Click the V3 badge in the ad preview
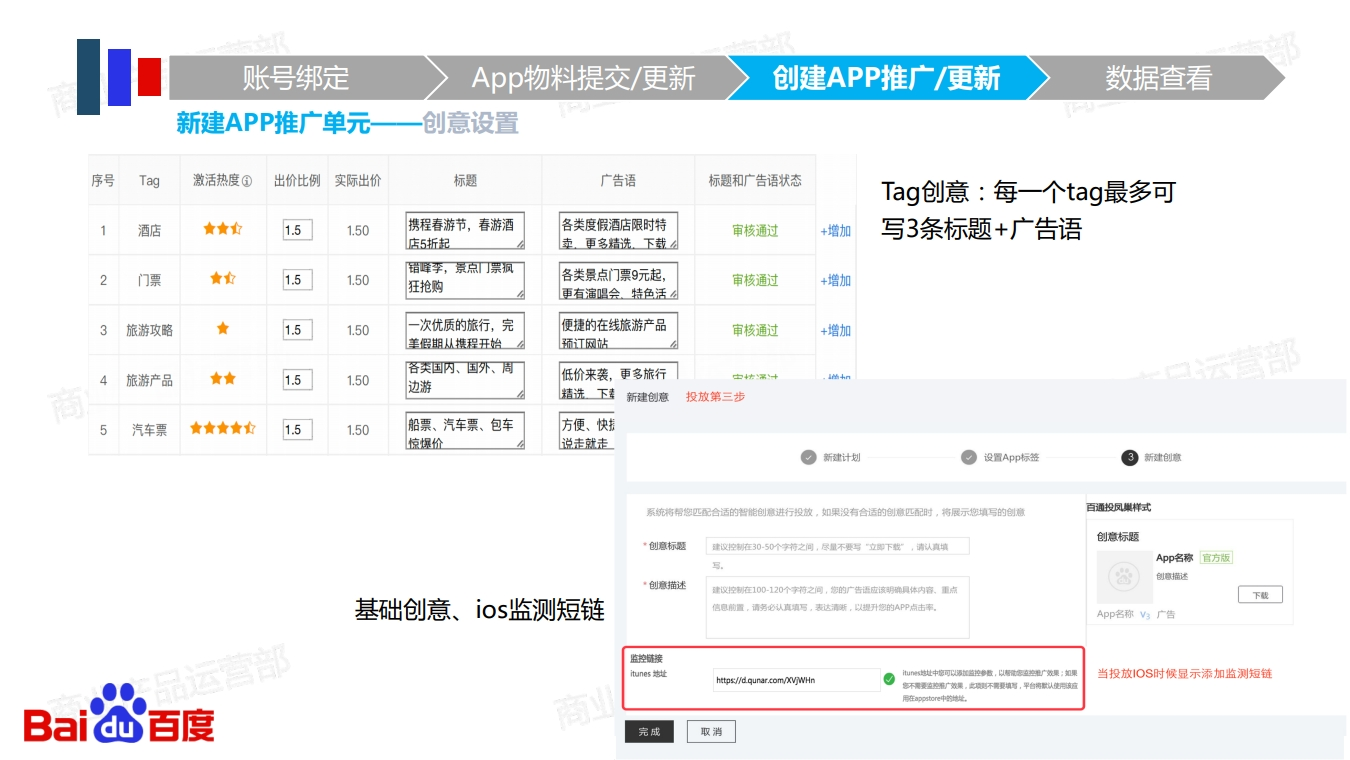This screenshot has height=760, width=1350. (x=1145, y=615)
